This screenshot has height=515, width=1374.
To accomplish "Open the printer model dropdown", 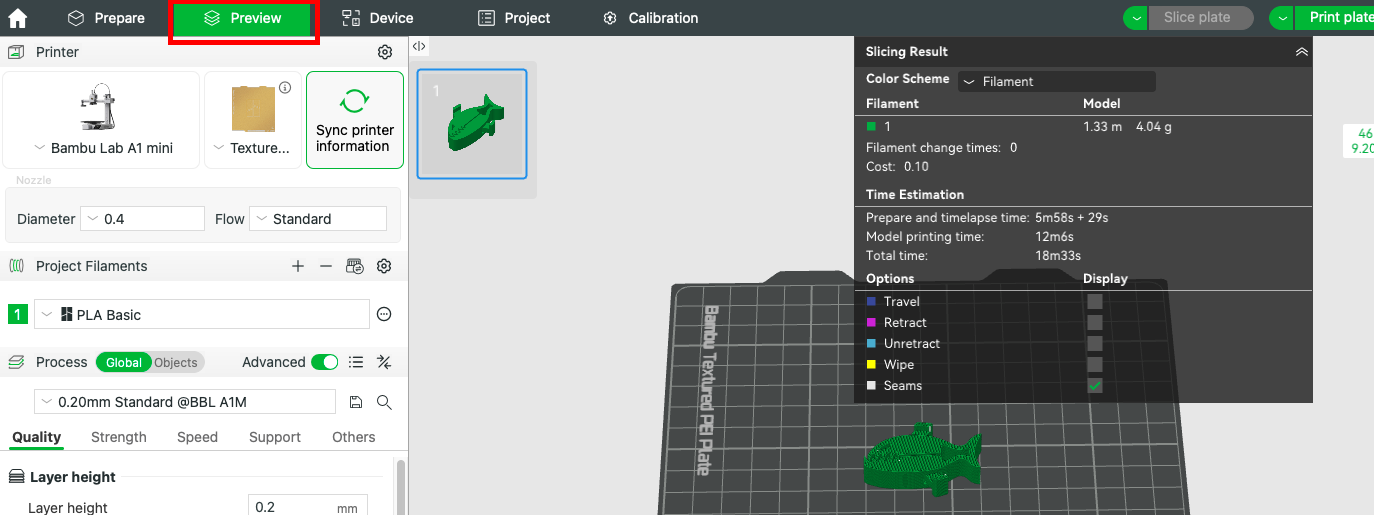I will 103,148.
